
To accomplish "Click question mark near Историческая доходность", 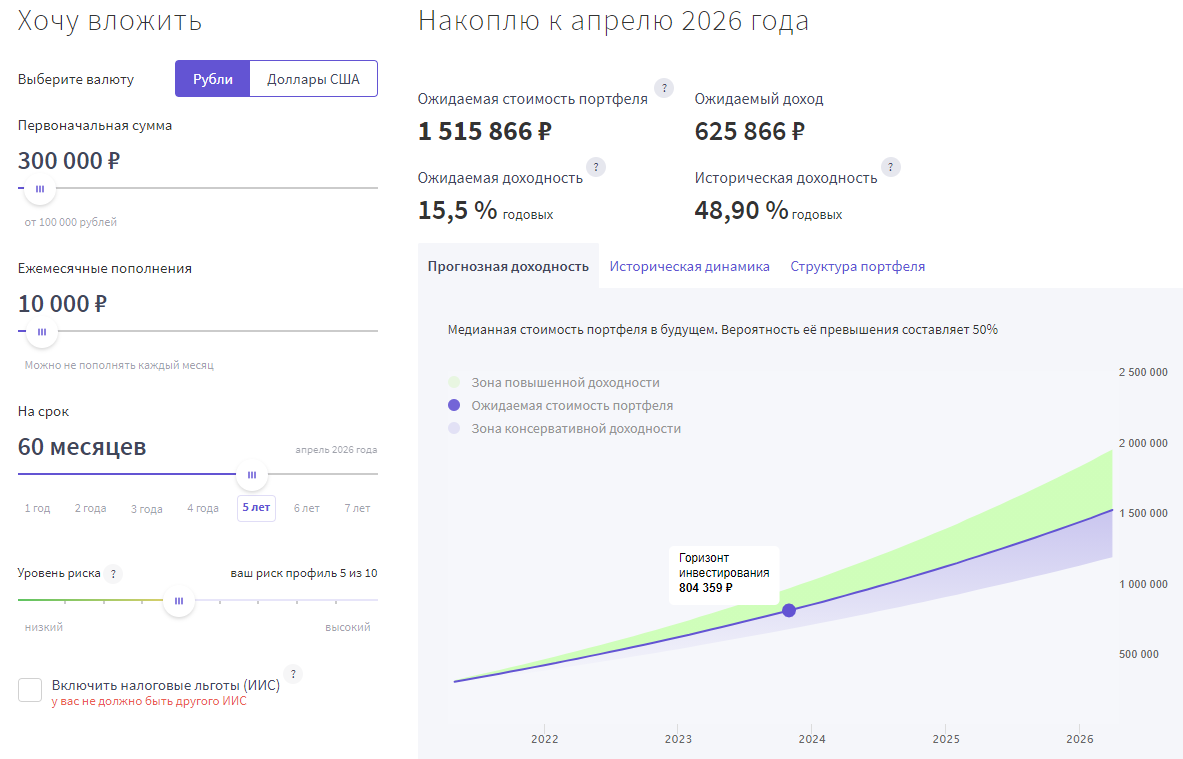I will (890, 167).
